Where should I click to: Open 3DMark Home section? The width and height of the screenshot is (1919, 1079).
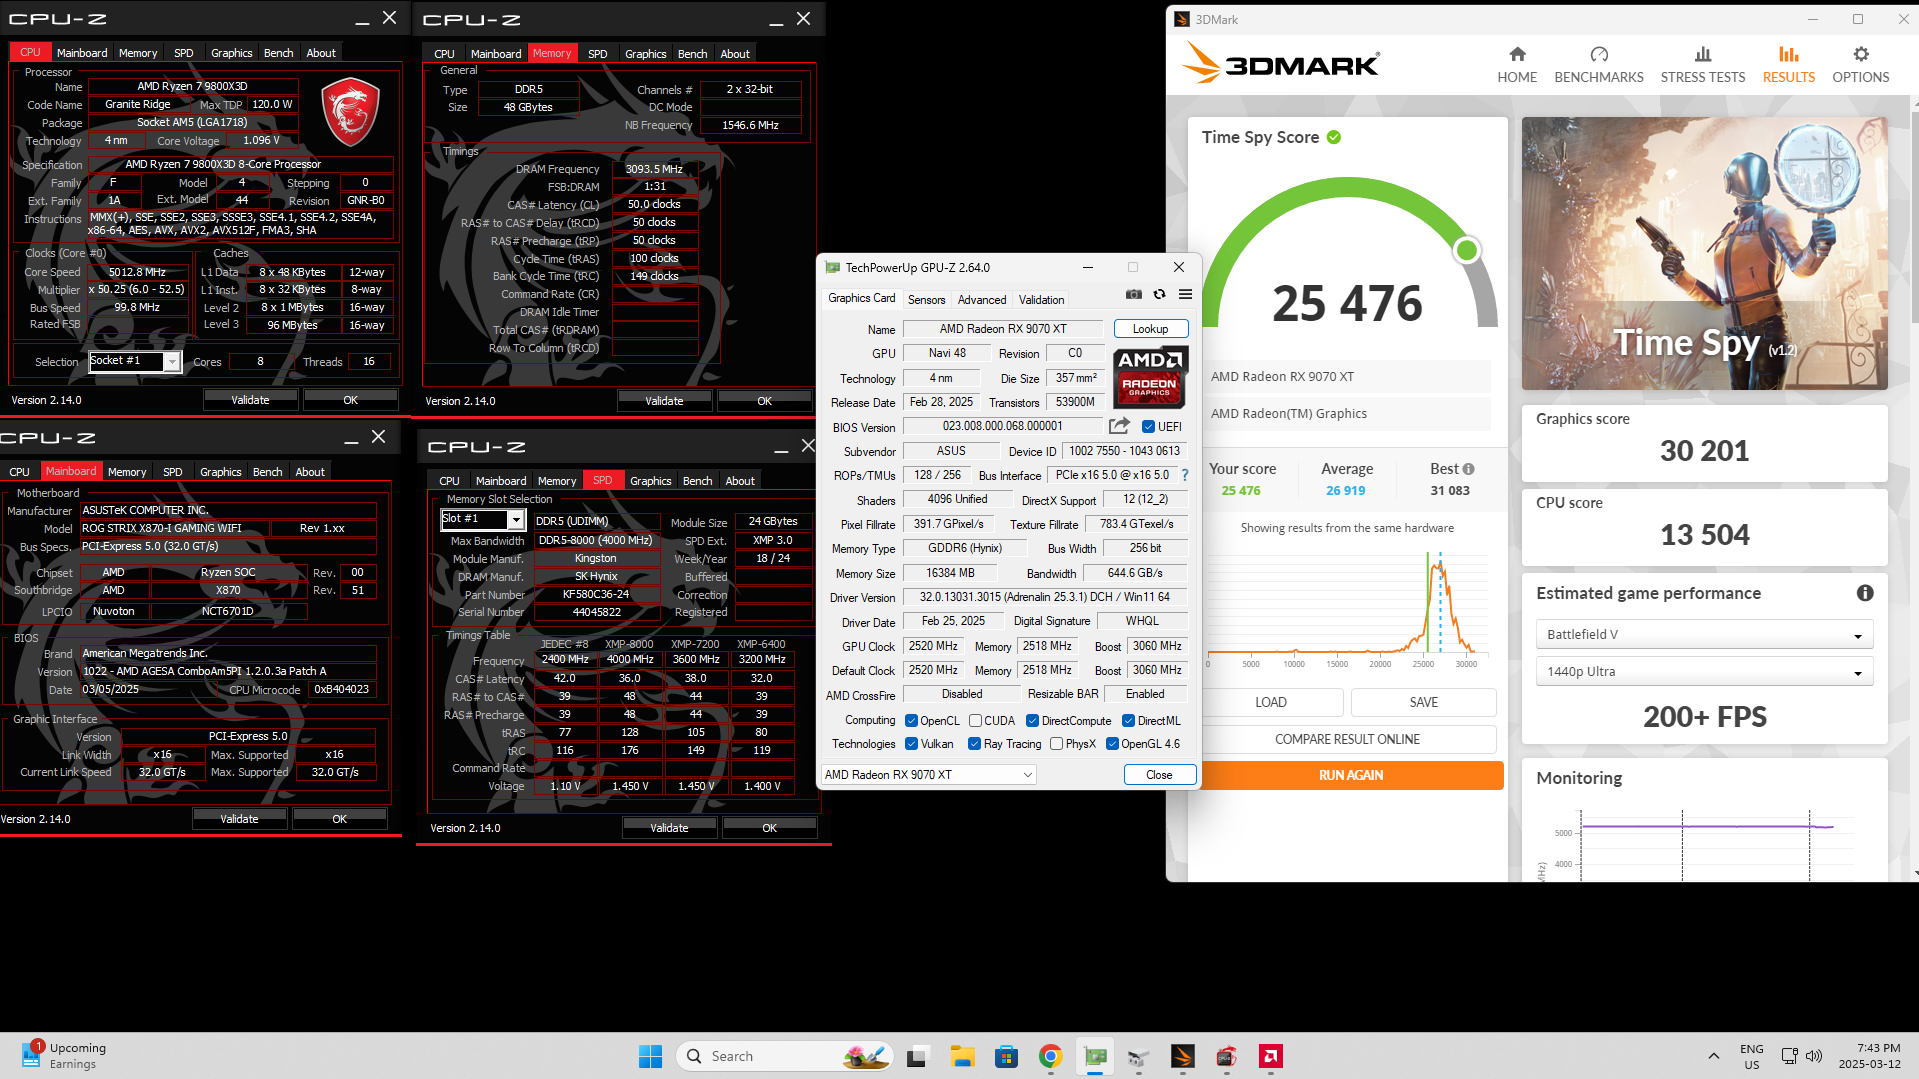pos(1516,65)
